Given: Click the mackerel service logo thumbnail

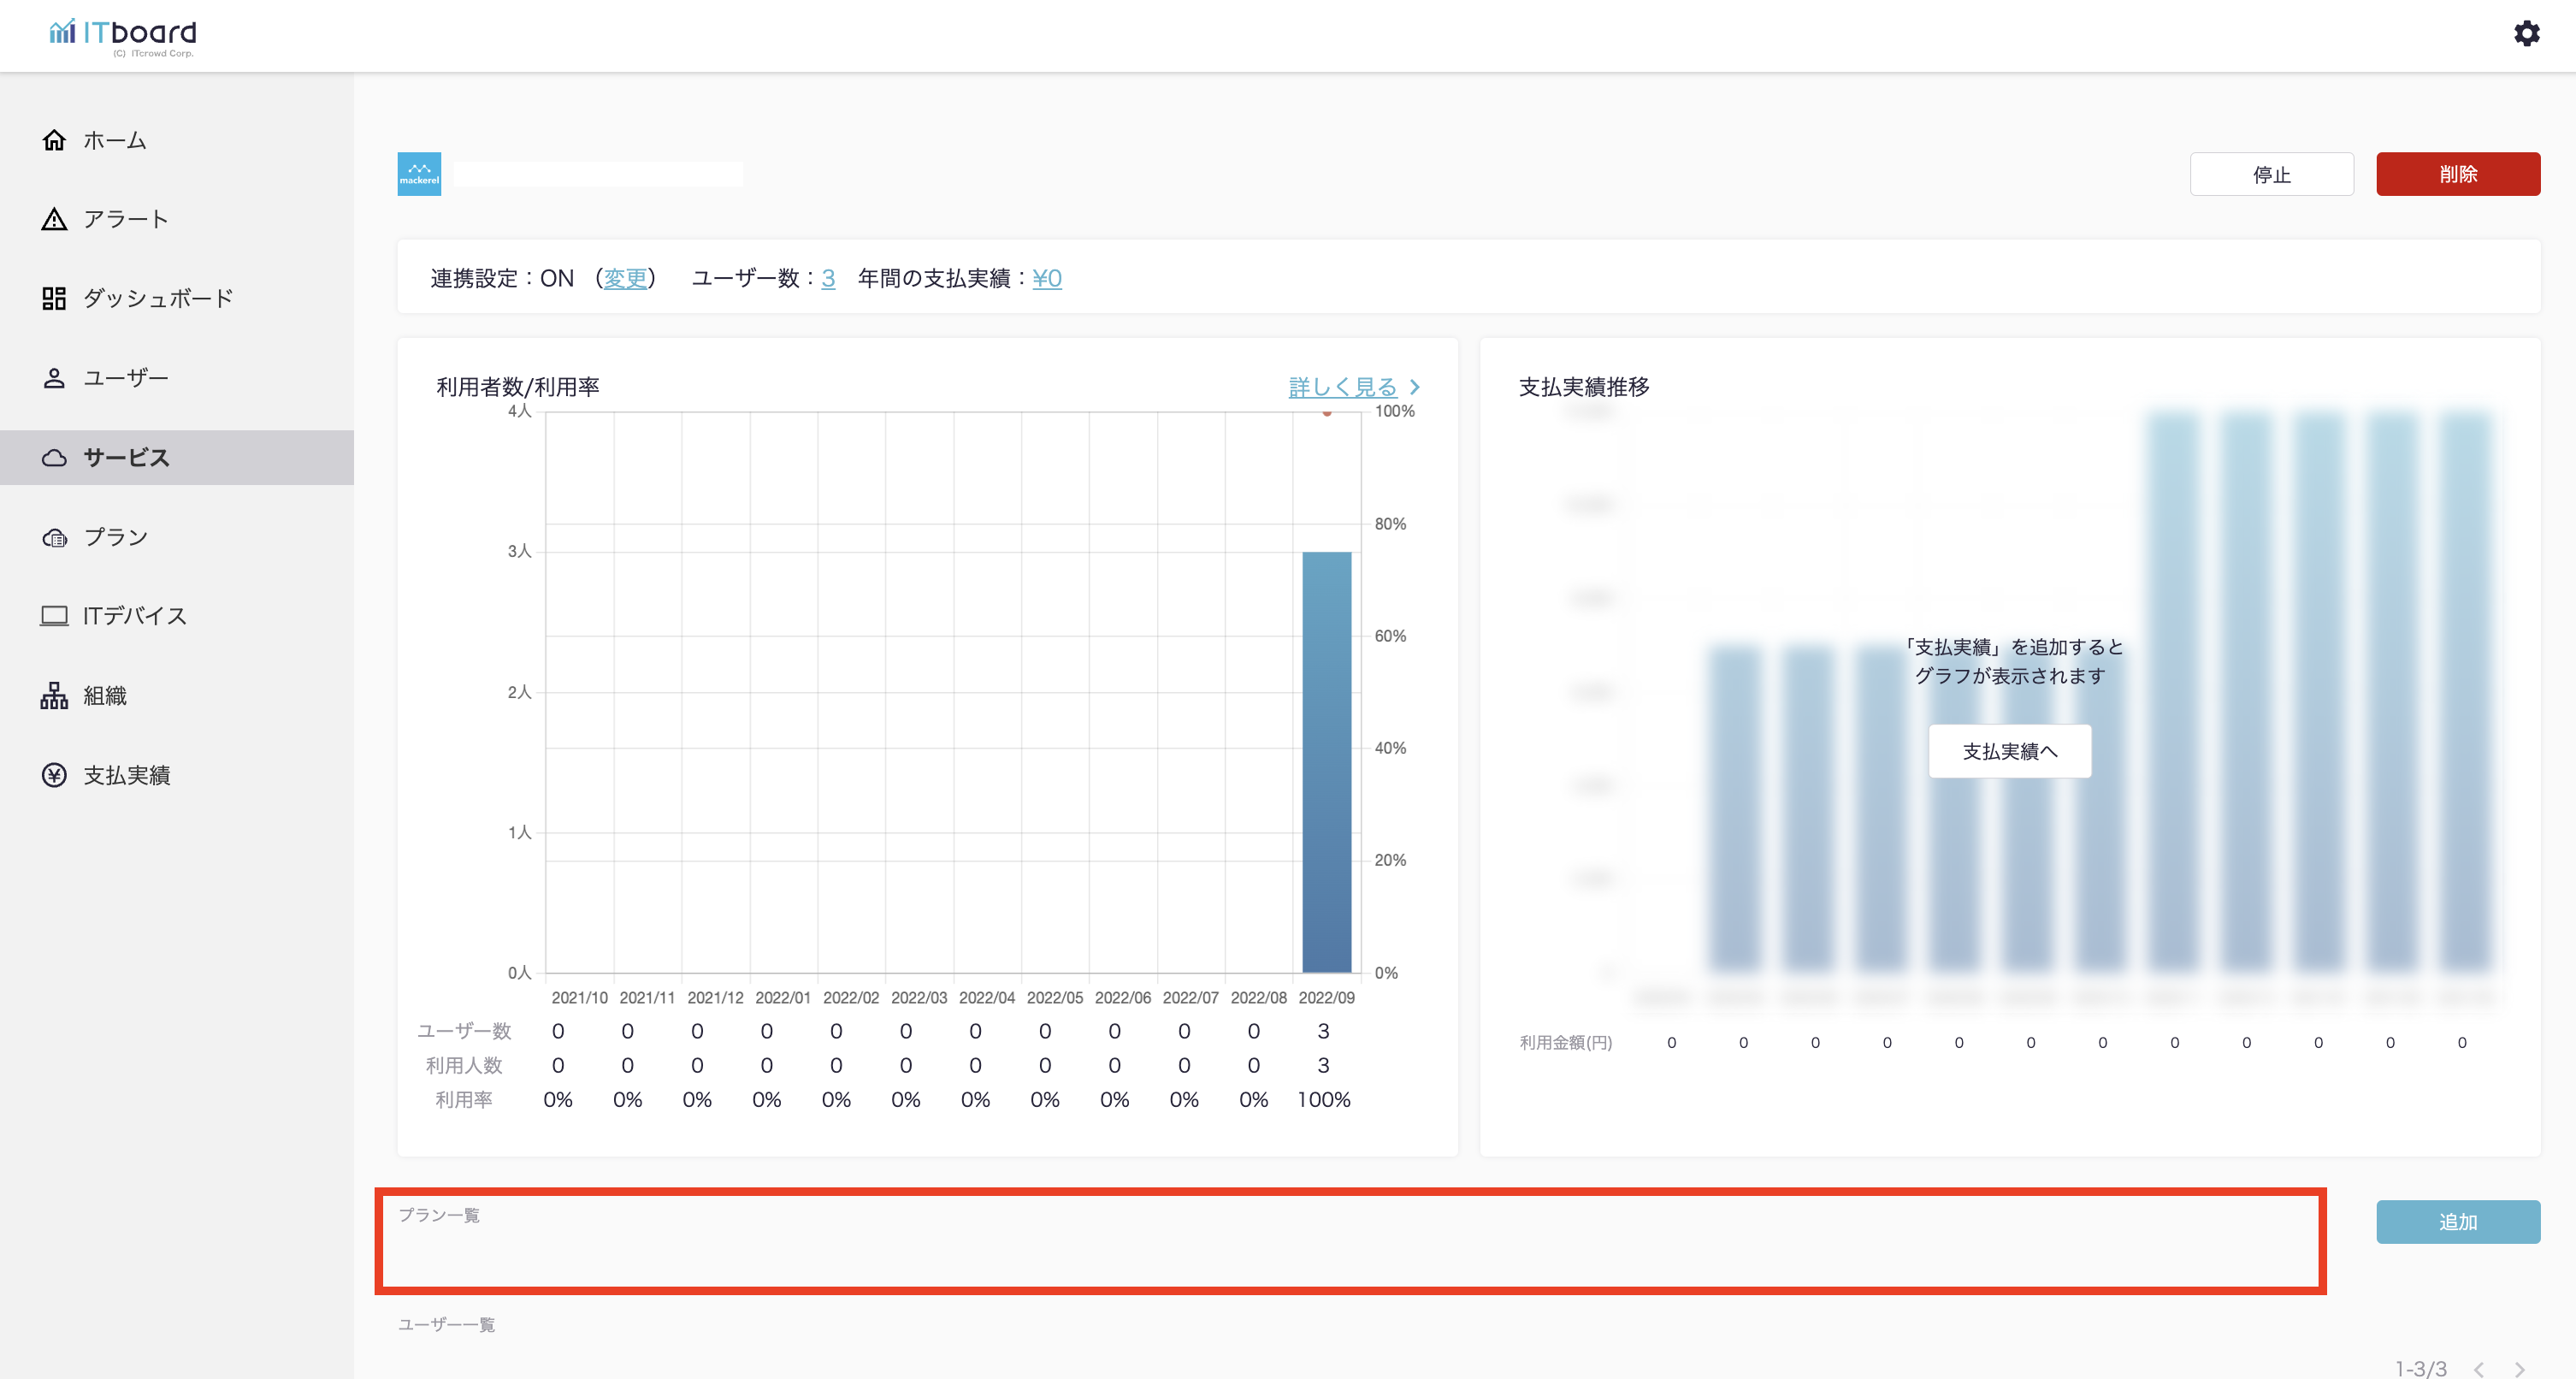Looking at the screenshot, I should [419, 174].
